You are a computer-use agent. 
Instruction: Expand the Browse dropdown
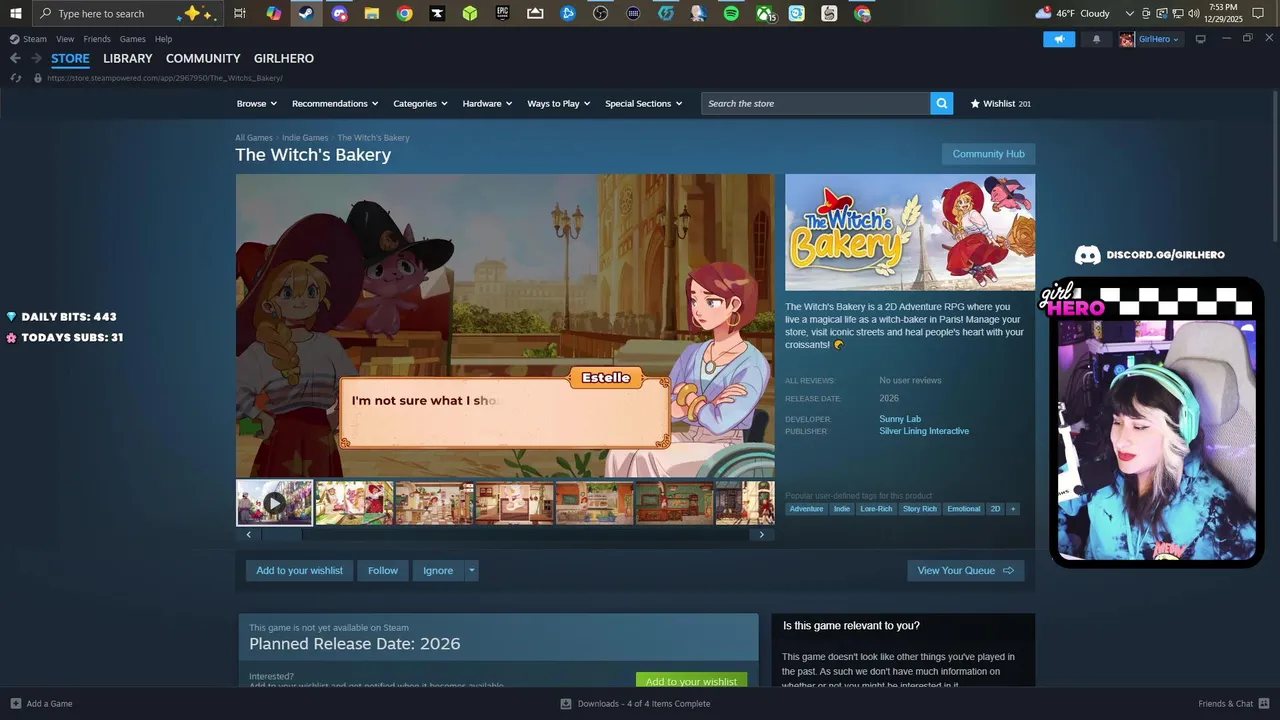[x=256, y=103]
